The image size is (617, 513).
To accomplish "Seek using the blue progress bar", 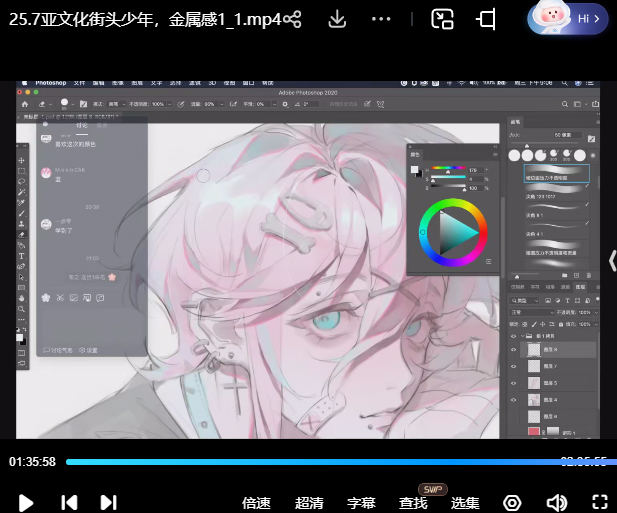I will (300, 462).
